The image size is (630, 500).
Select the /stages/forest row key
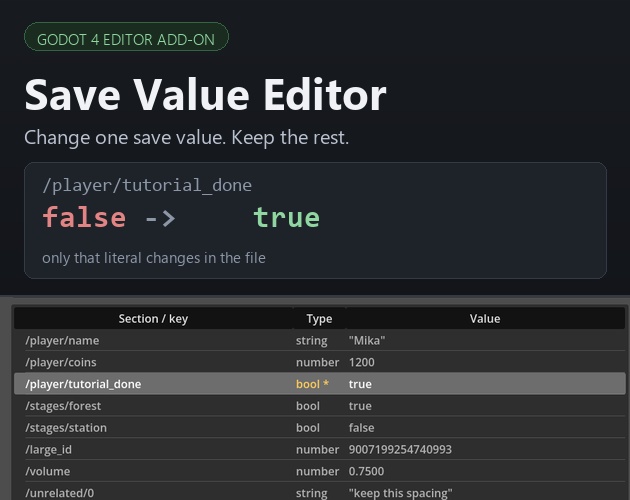coord(63,406)
